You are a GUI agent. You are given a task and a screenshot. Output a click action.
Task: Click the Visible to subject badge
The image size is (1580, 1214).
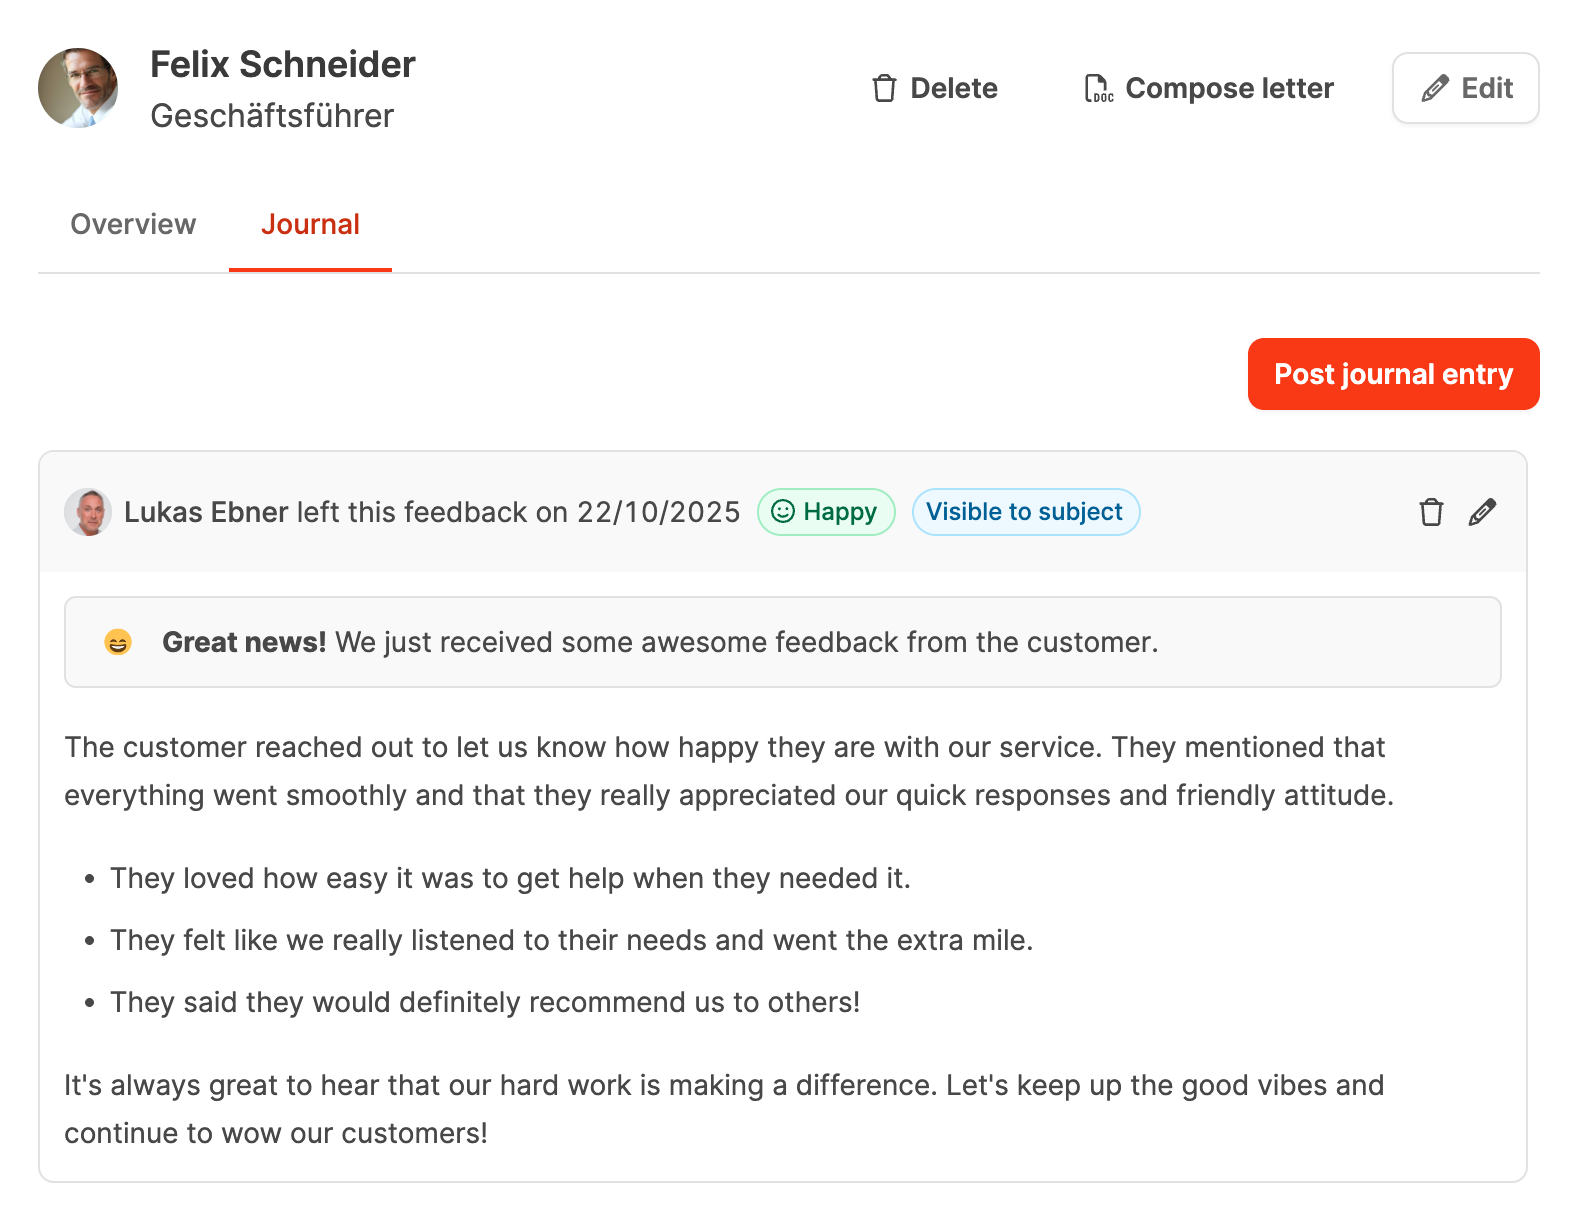pyautogui.click(x=1025, y=512)
